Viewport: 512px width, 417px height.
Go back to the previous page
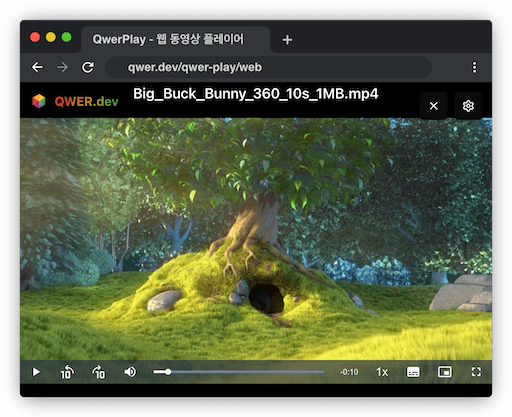(37, 67)
